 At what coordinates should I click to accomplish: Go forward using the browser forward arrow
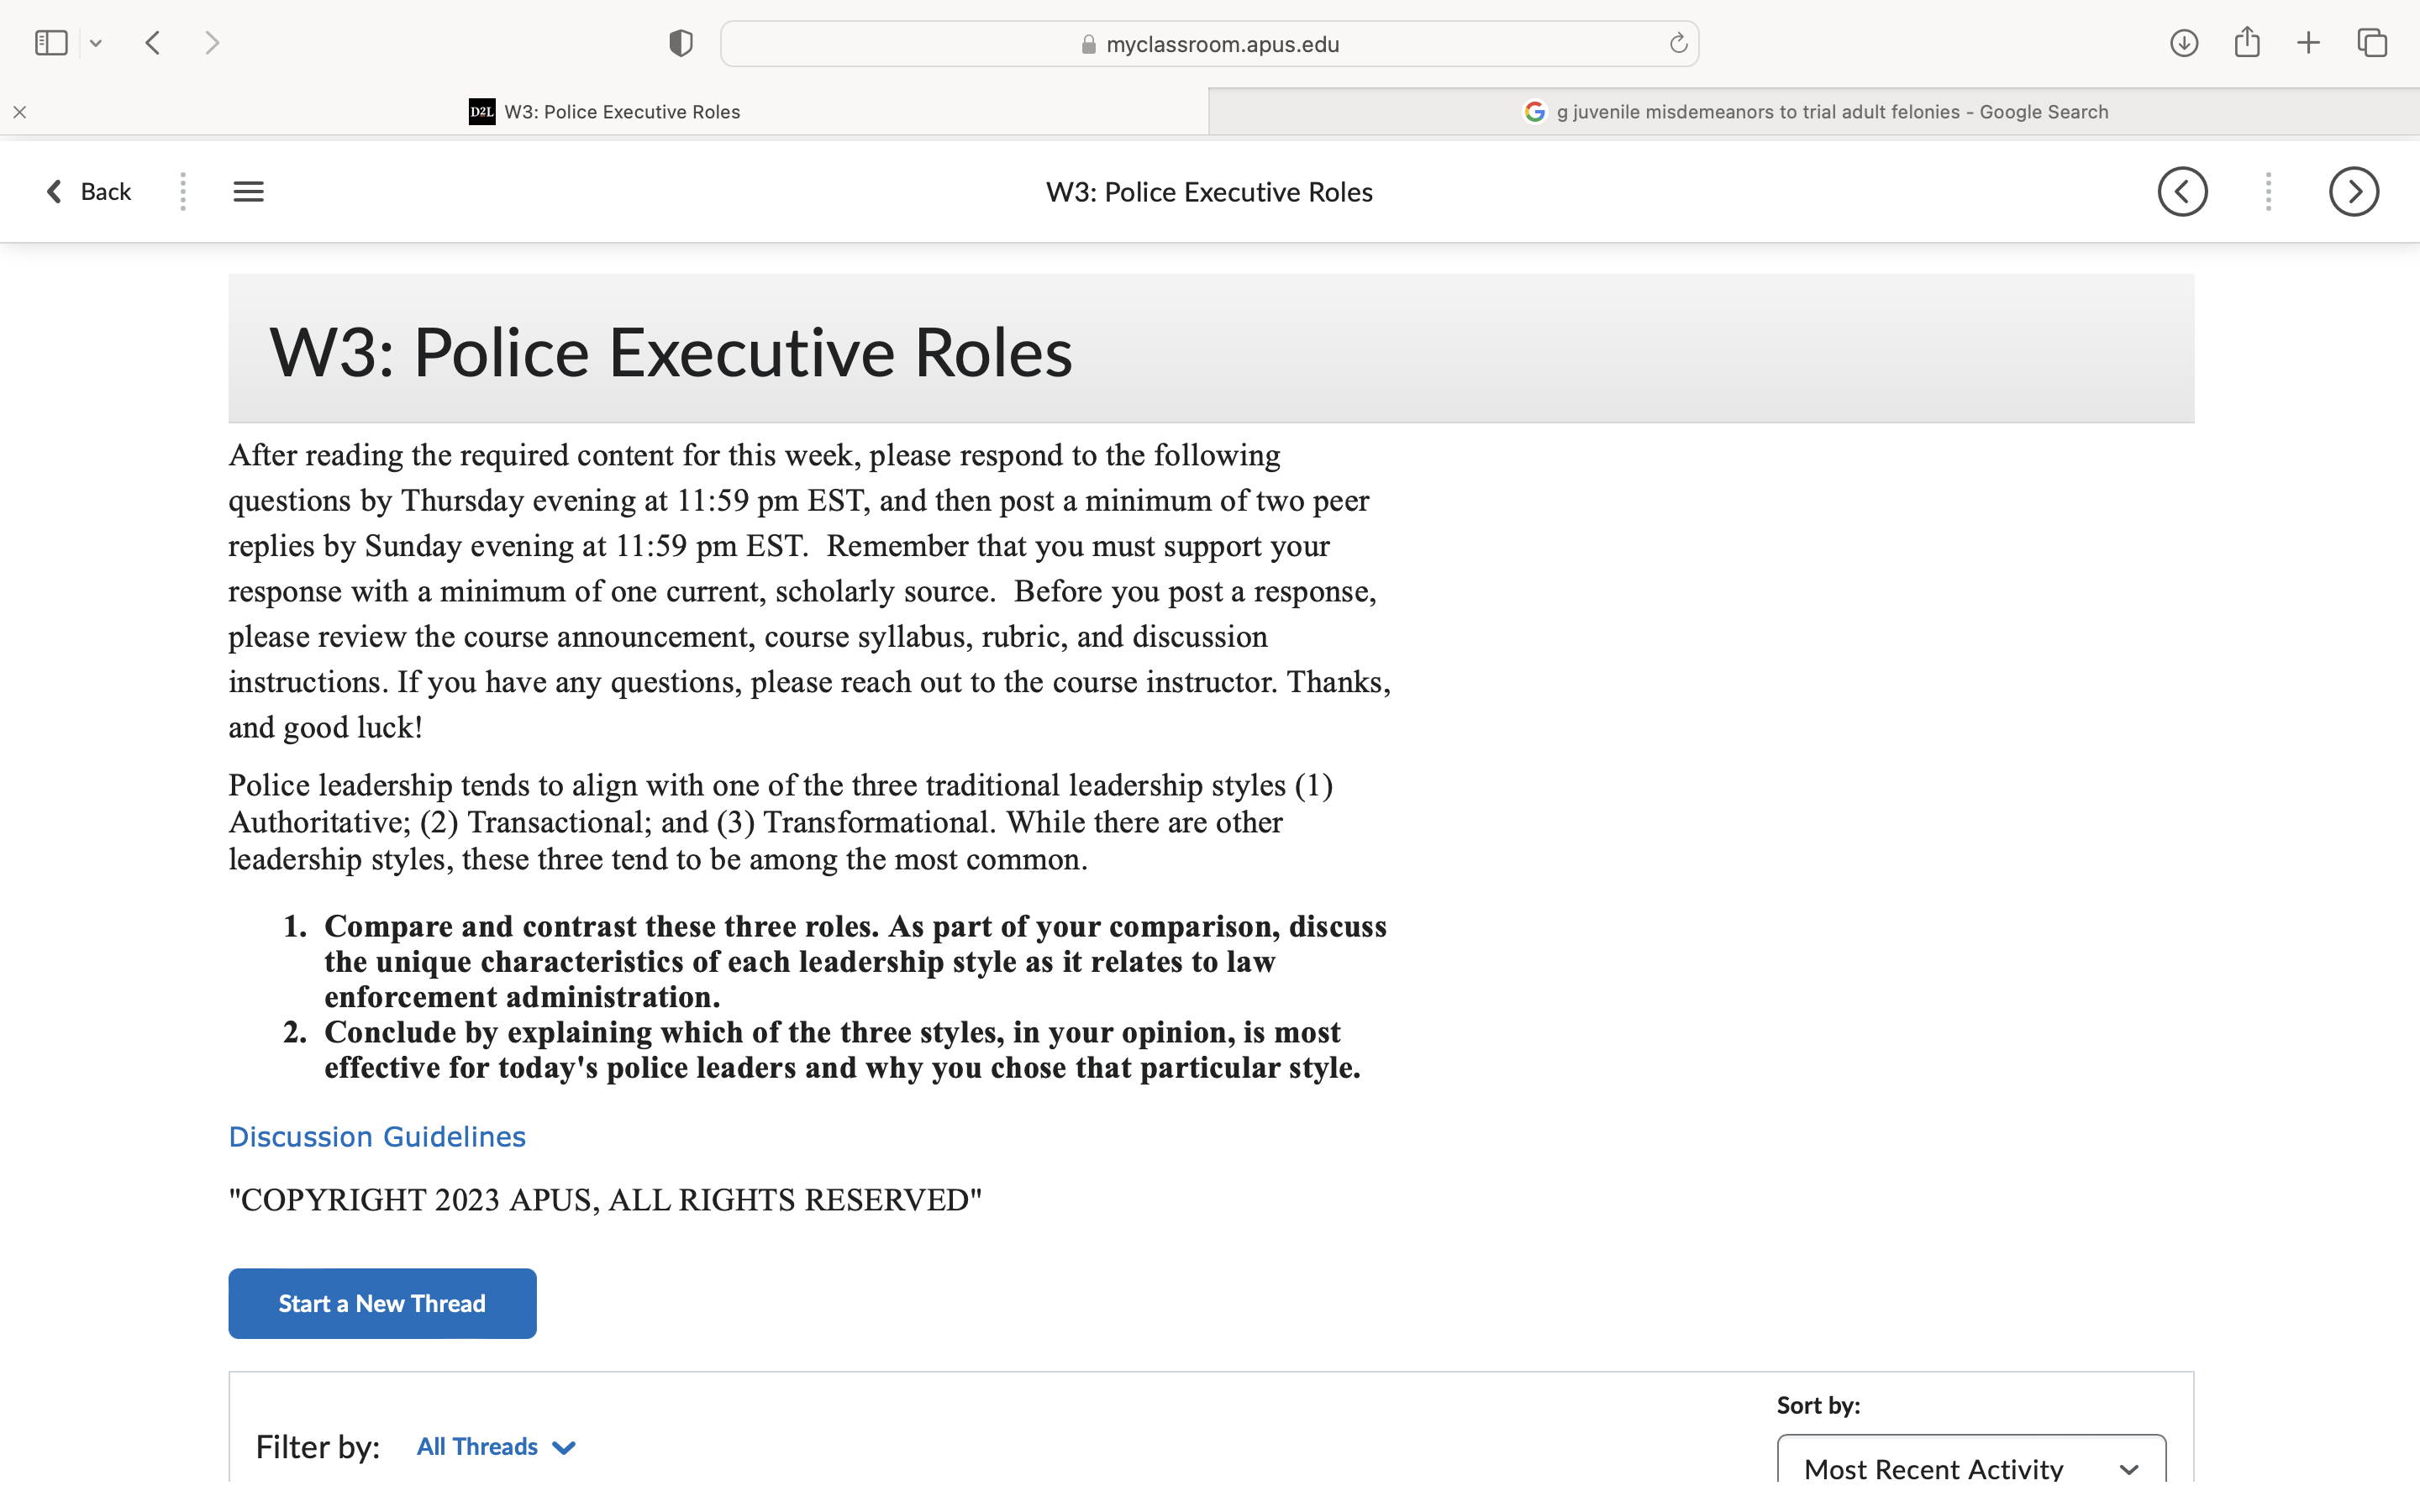point(212,43)
